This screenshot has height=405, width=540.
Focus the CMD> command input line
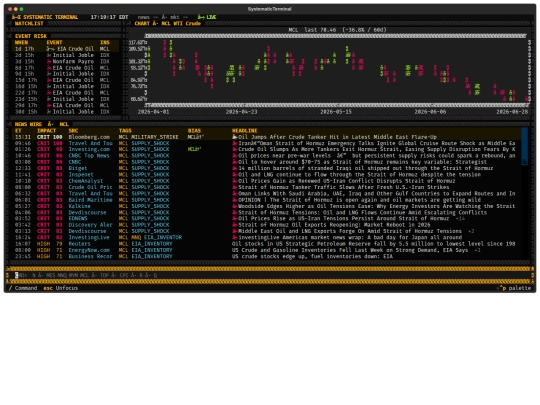270,275
